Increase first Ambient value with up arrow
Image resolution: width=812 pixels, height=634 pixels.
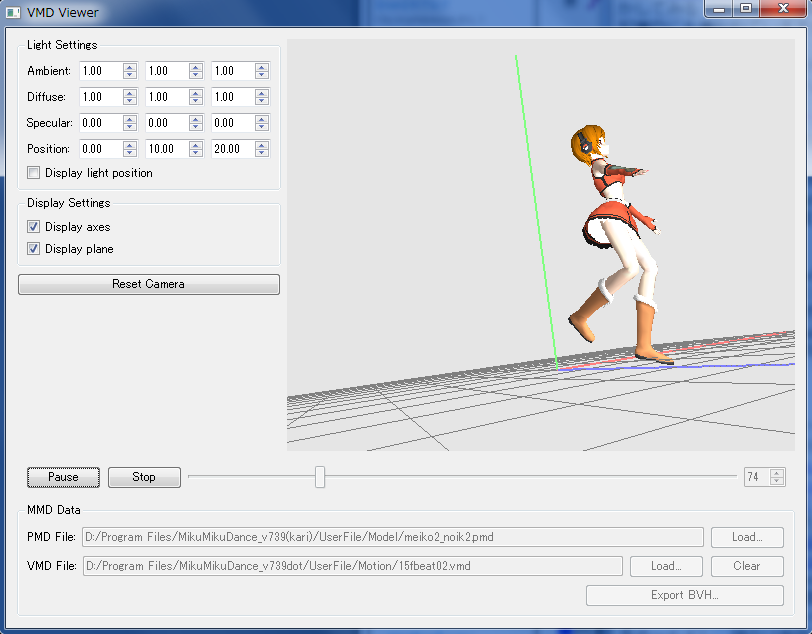(130, 67)
